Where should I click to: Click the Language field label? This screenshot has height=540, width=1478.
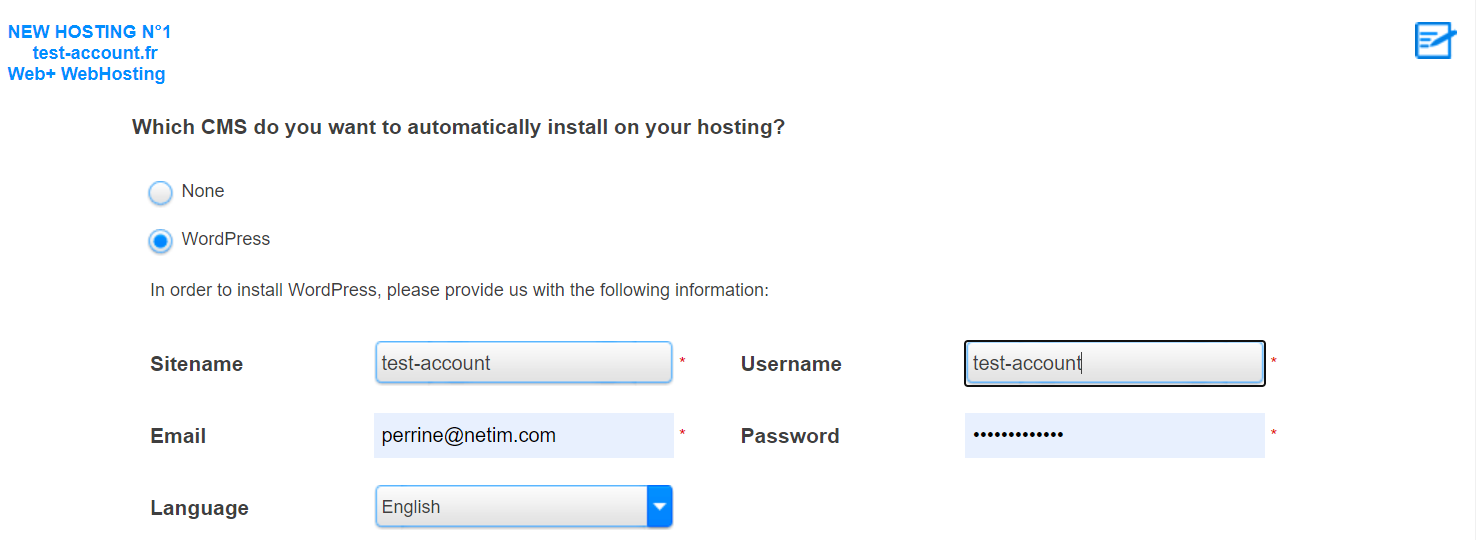click(x=200, y=508)
